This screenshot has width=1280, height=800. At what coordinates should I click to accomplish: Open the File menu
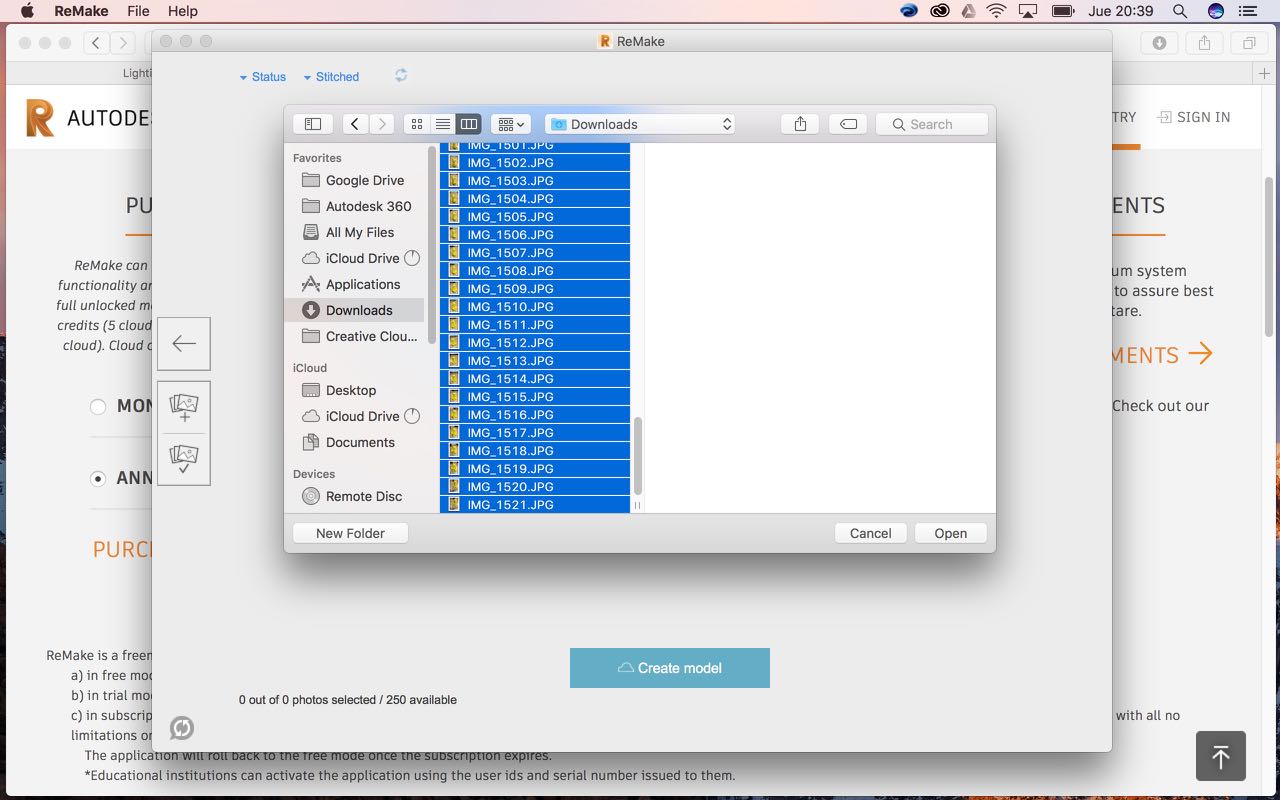coord(138,11)
